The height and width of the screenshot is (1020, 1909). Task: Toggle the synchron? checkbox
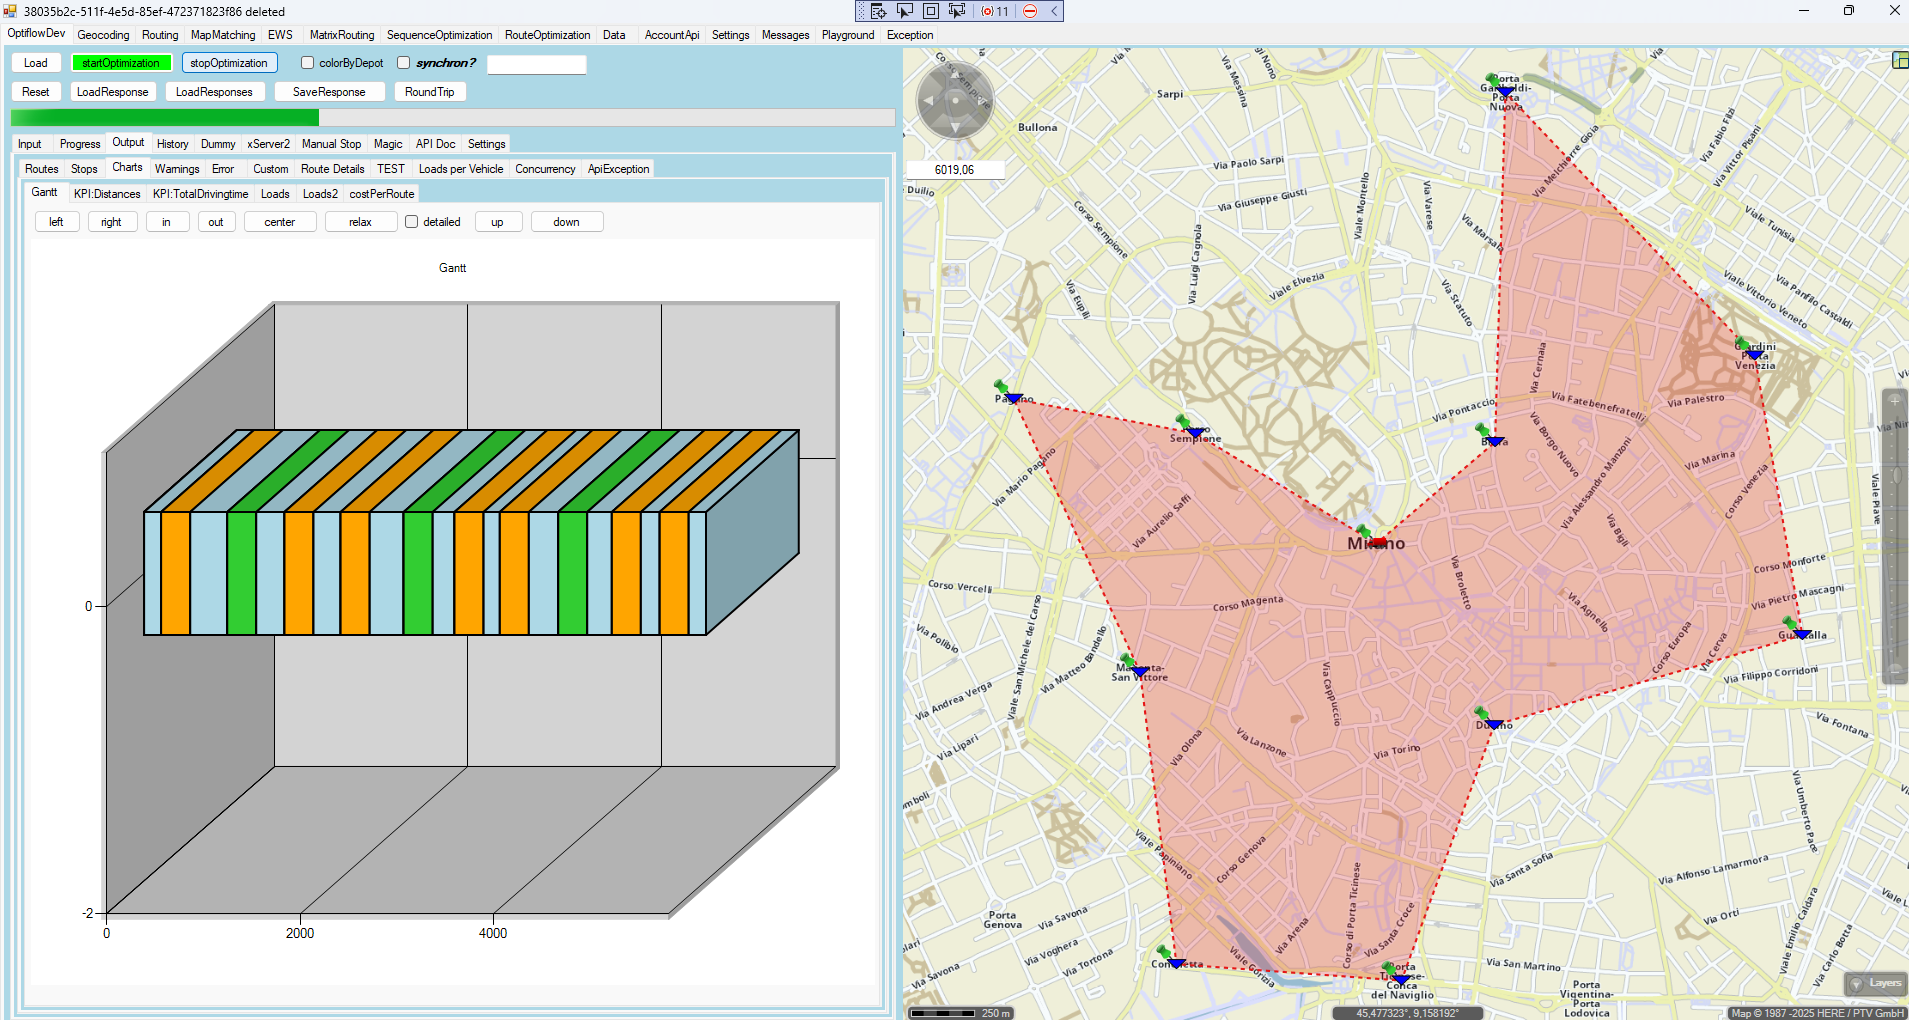(x=404, y=63)
